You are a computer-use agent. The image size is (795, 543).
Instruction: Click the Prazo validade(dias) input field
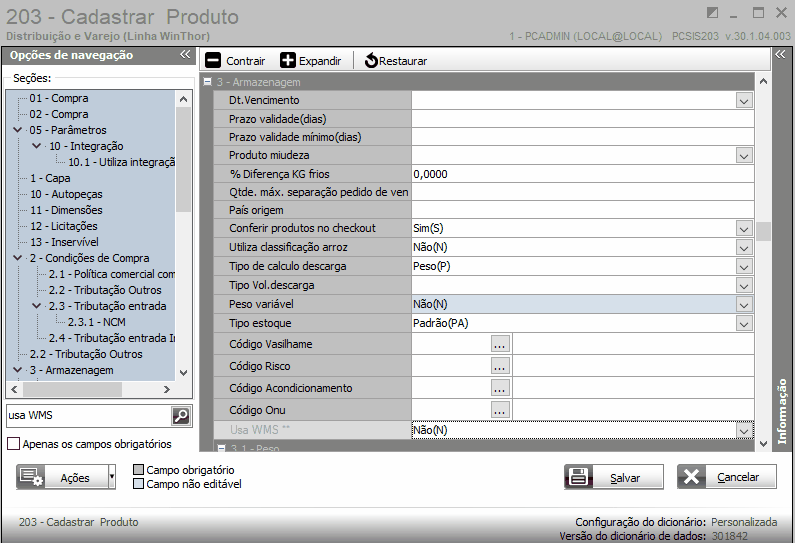pyautogui.click(x=583, y=119)
